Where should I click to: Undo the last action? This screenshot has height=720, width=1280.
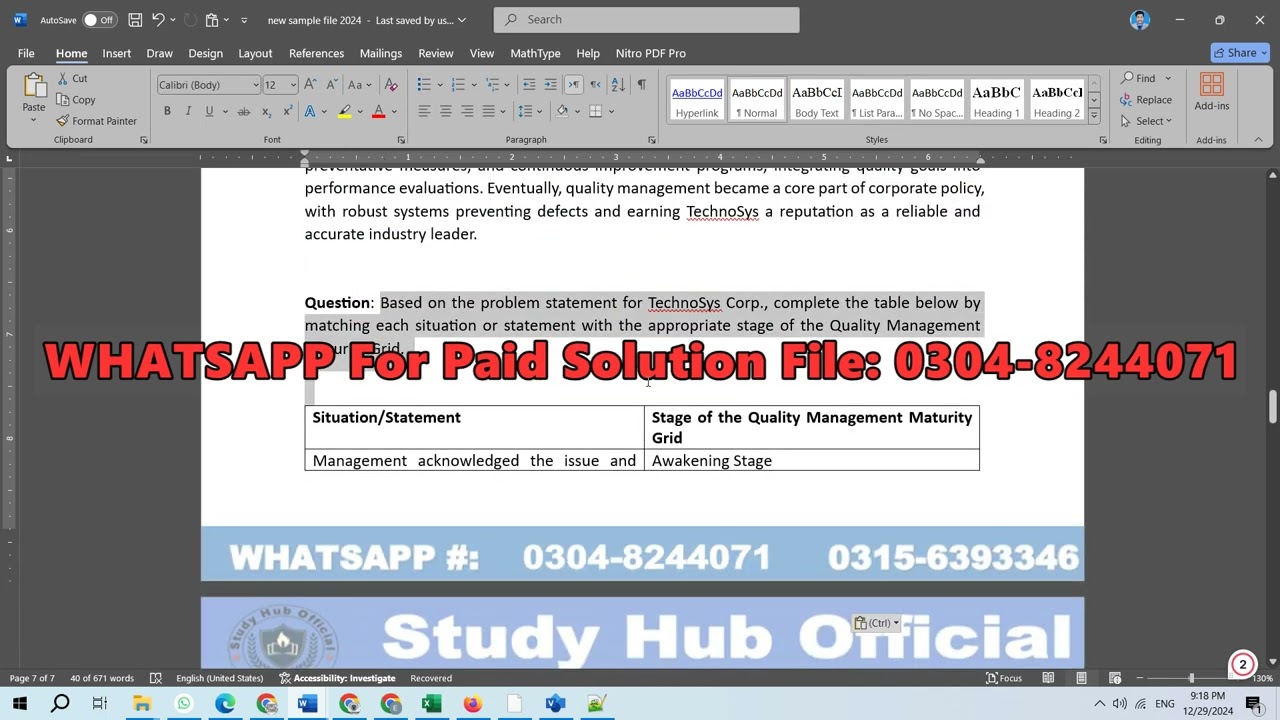click(x=158, y=20)
